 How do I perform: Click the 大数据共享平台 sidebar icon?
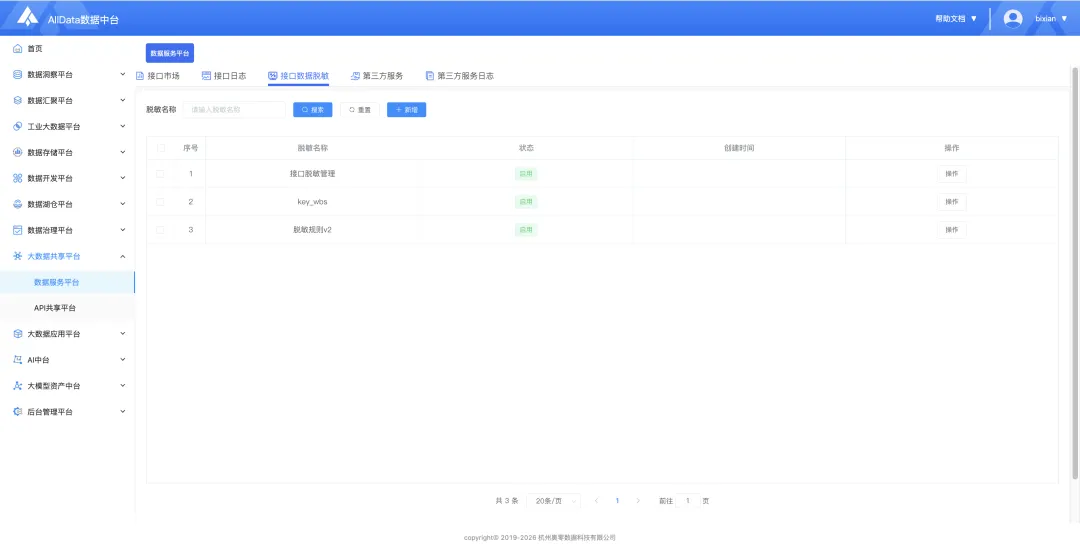(x=18, y=256)
